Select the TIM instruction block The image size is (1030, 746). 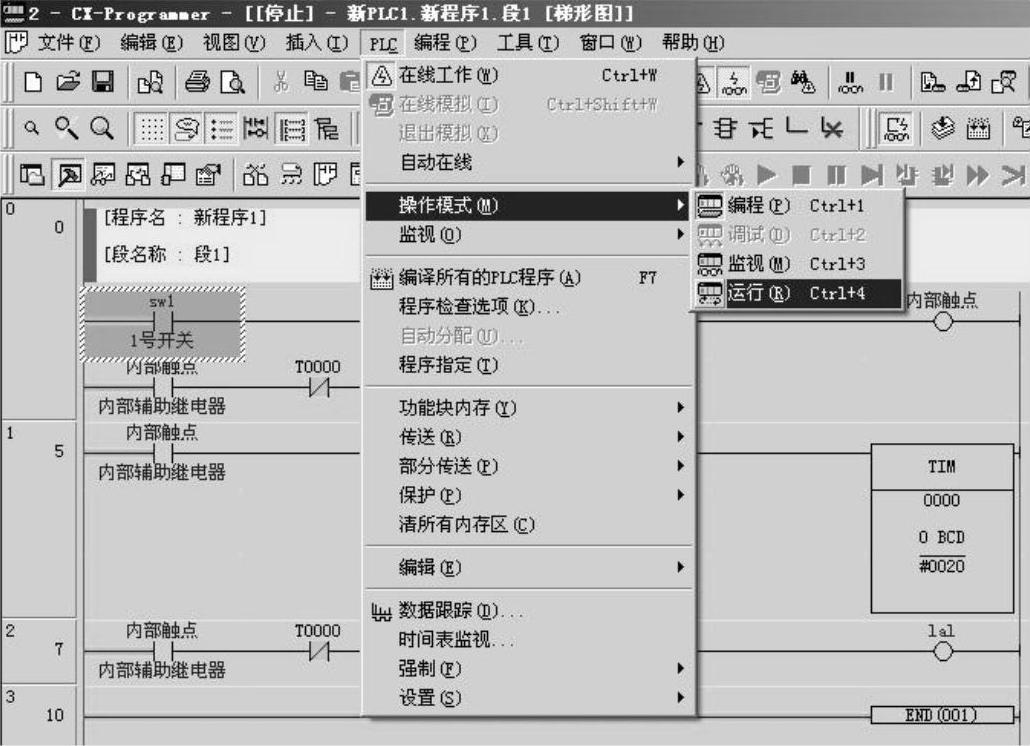(942, 529)
